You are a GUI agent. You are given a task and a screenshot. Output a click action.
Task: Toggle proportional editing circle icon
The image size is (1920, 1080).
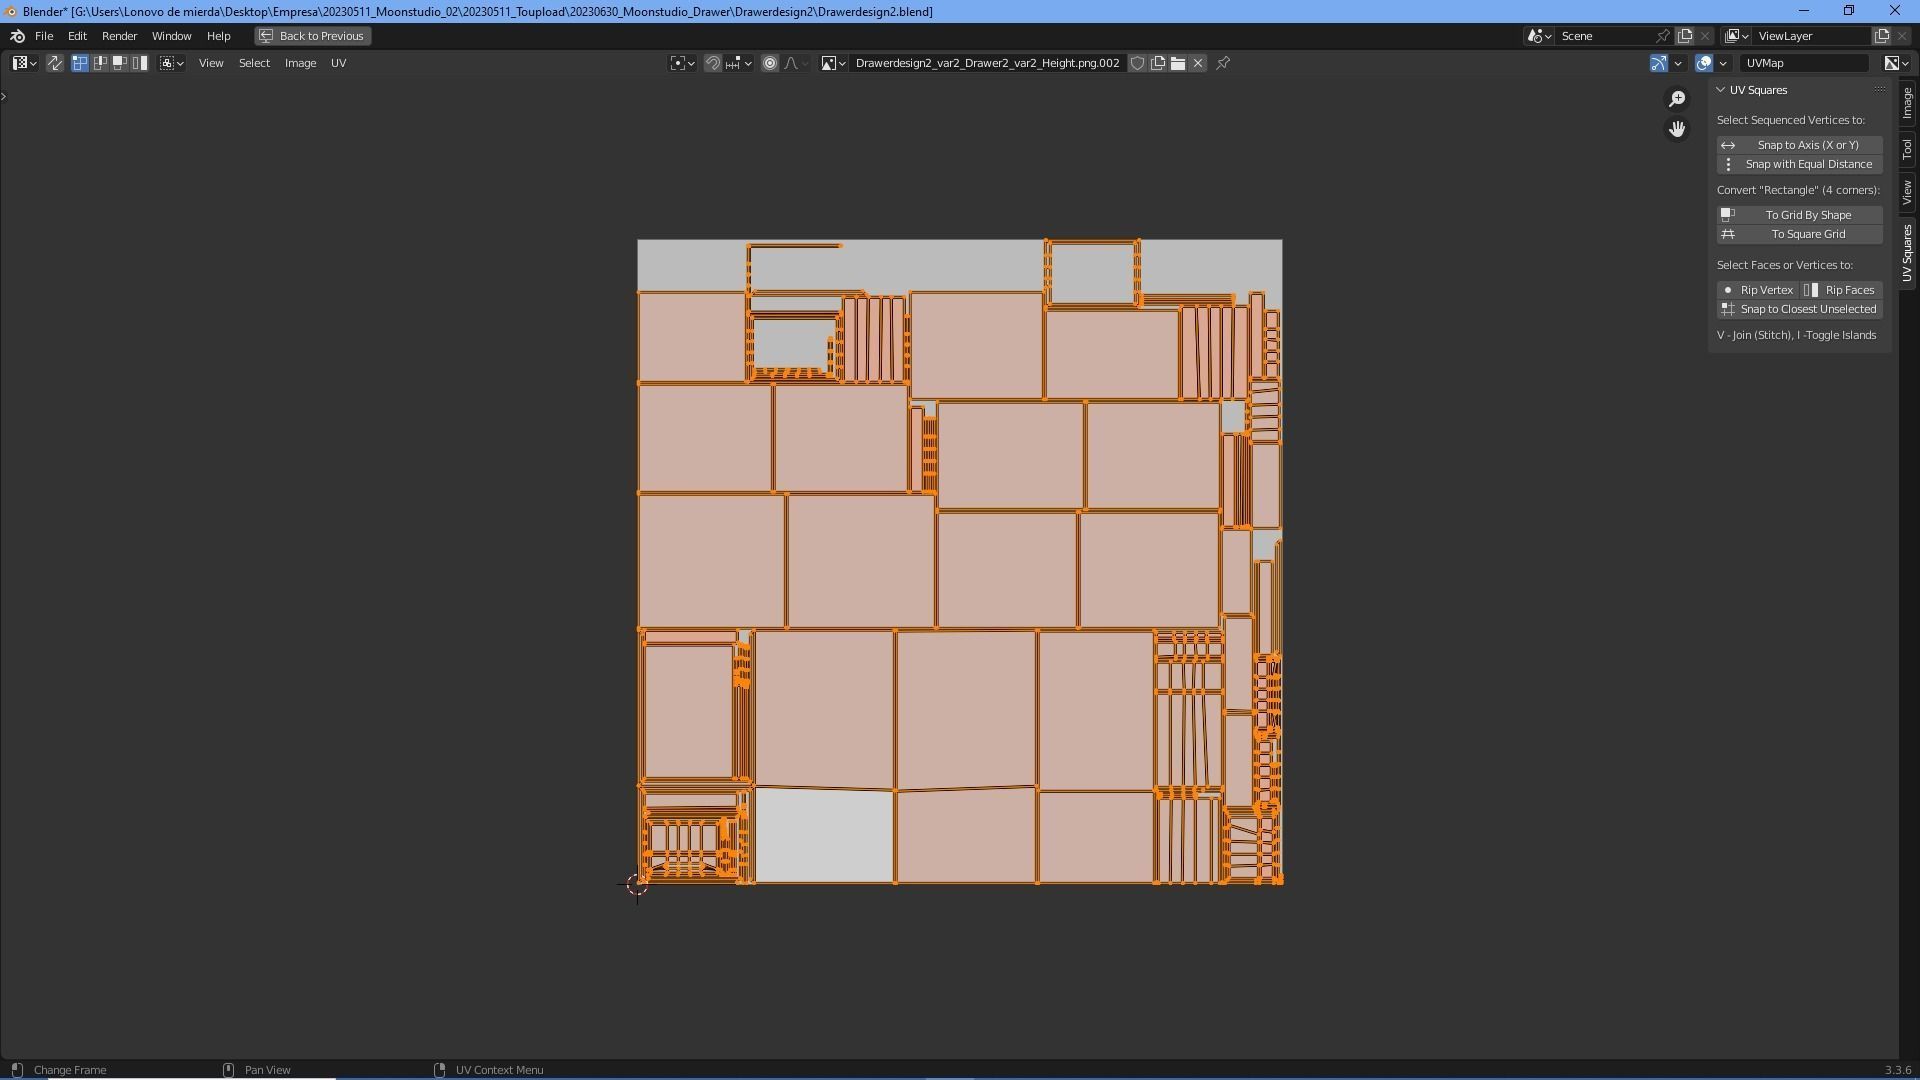point(770,63)
